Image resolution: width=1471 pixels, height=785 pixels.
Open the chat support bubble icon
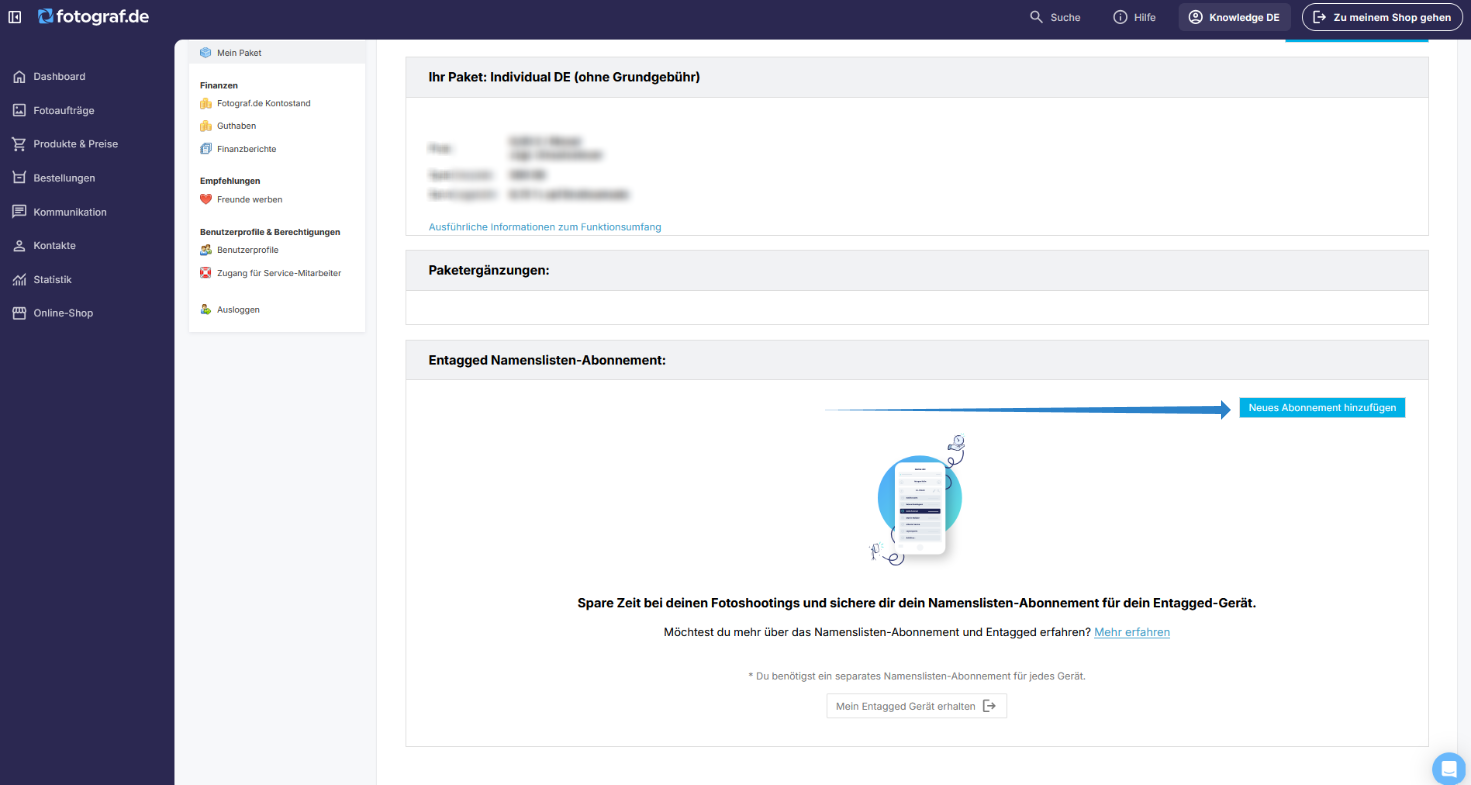coord(1449,769)
